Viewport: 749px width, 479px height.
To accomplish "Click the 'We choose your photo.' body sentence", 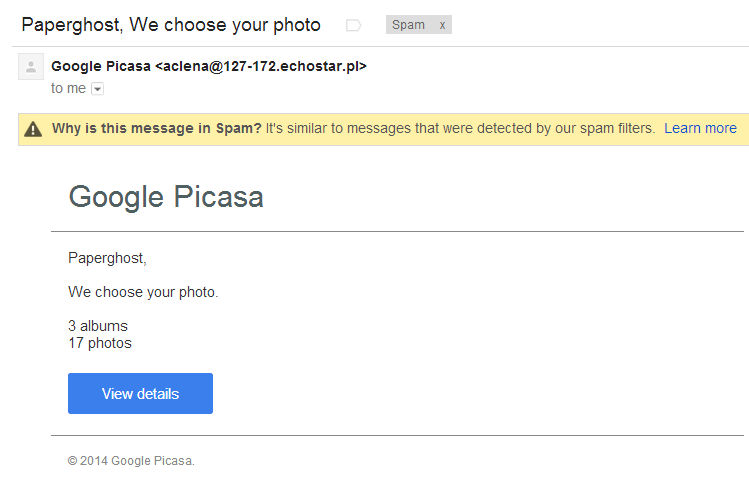I will [x=142, y=292].
